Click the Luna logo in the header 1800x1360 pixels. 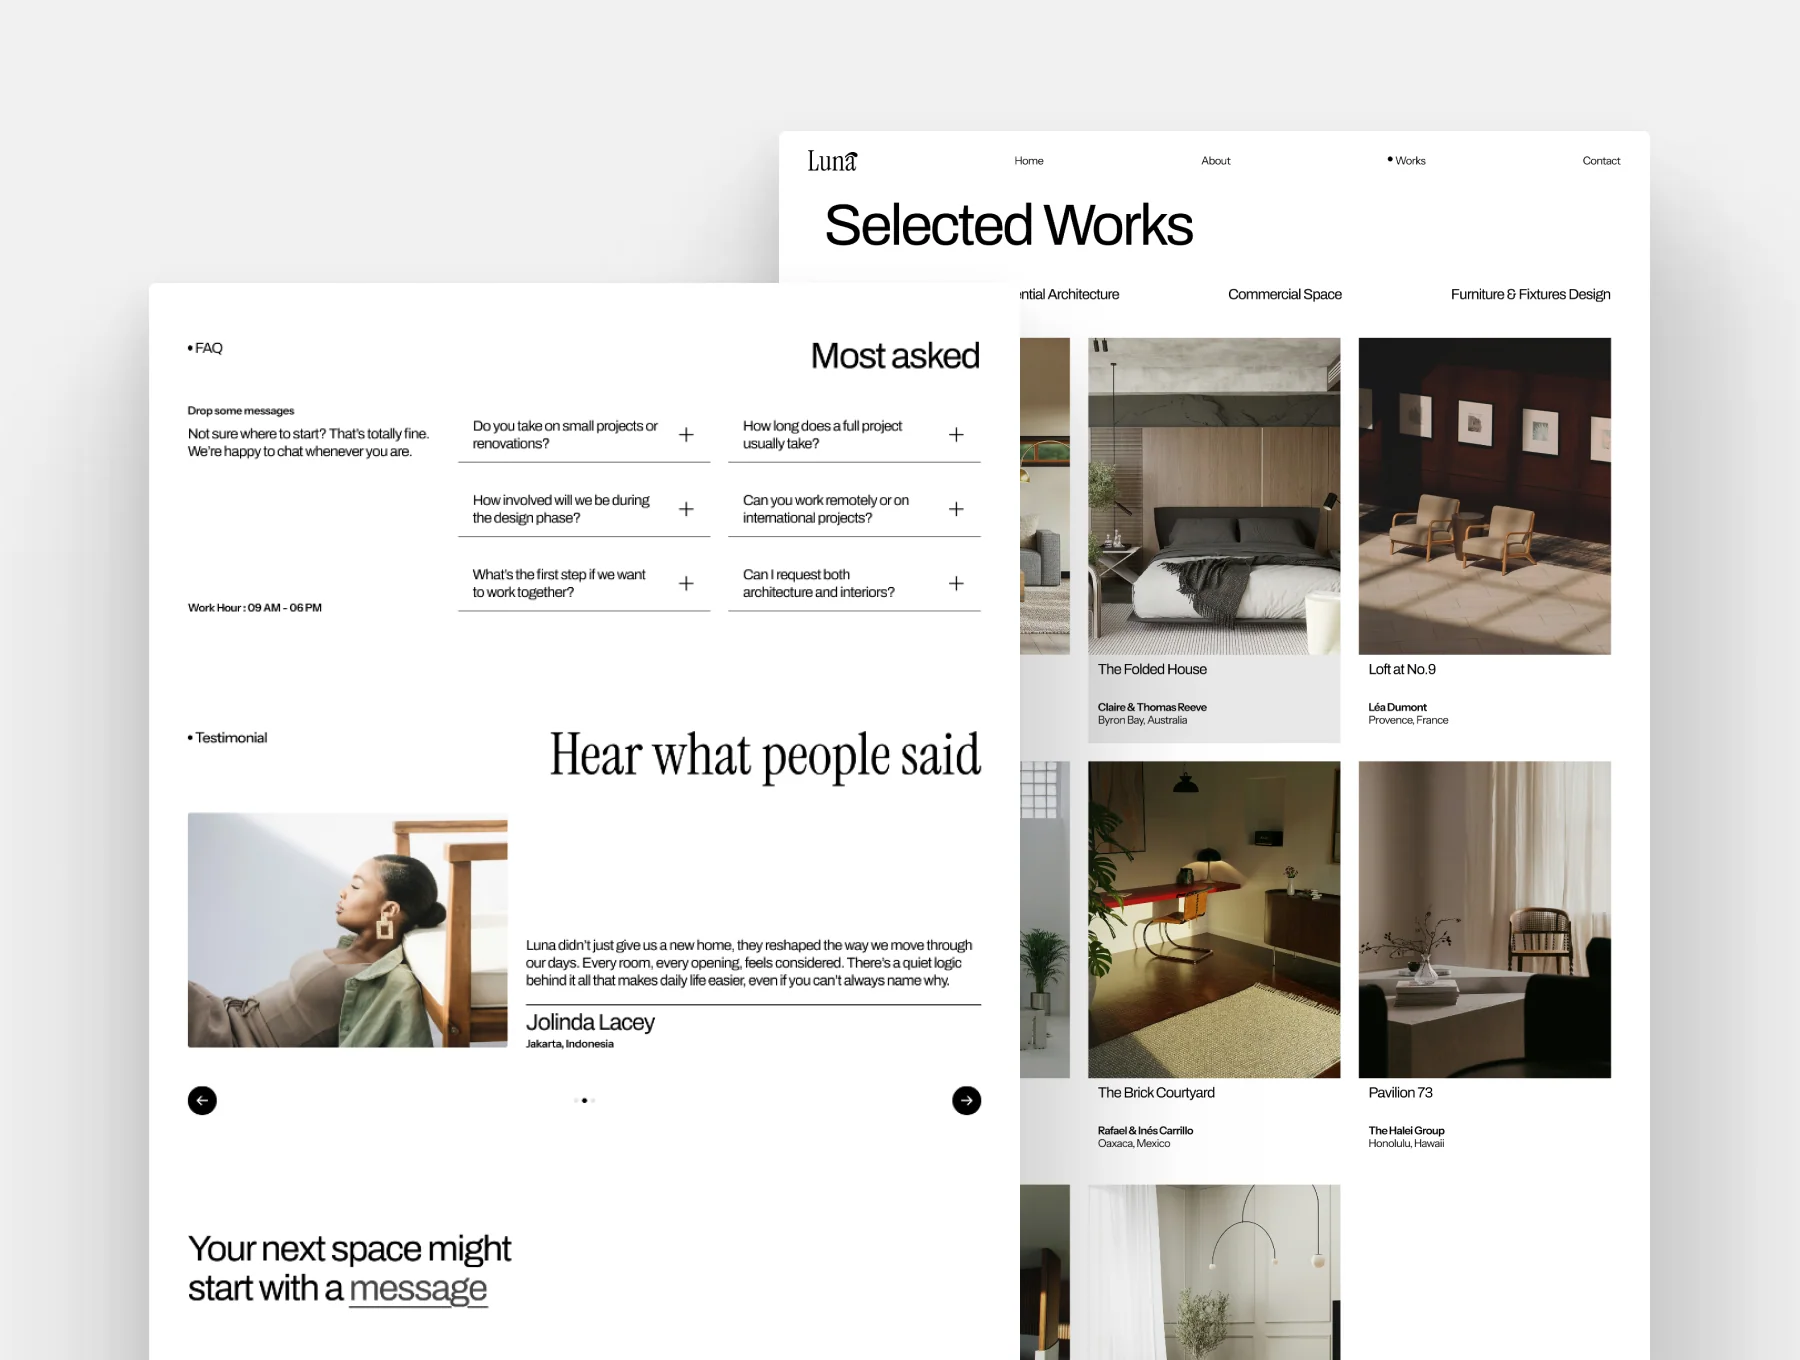832,161
